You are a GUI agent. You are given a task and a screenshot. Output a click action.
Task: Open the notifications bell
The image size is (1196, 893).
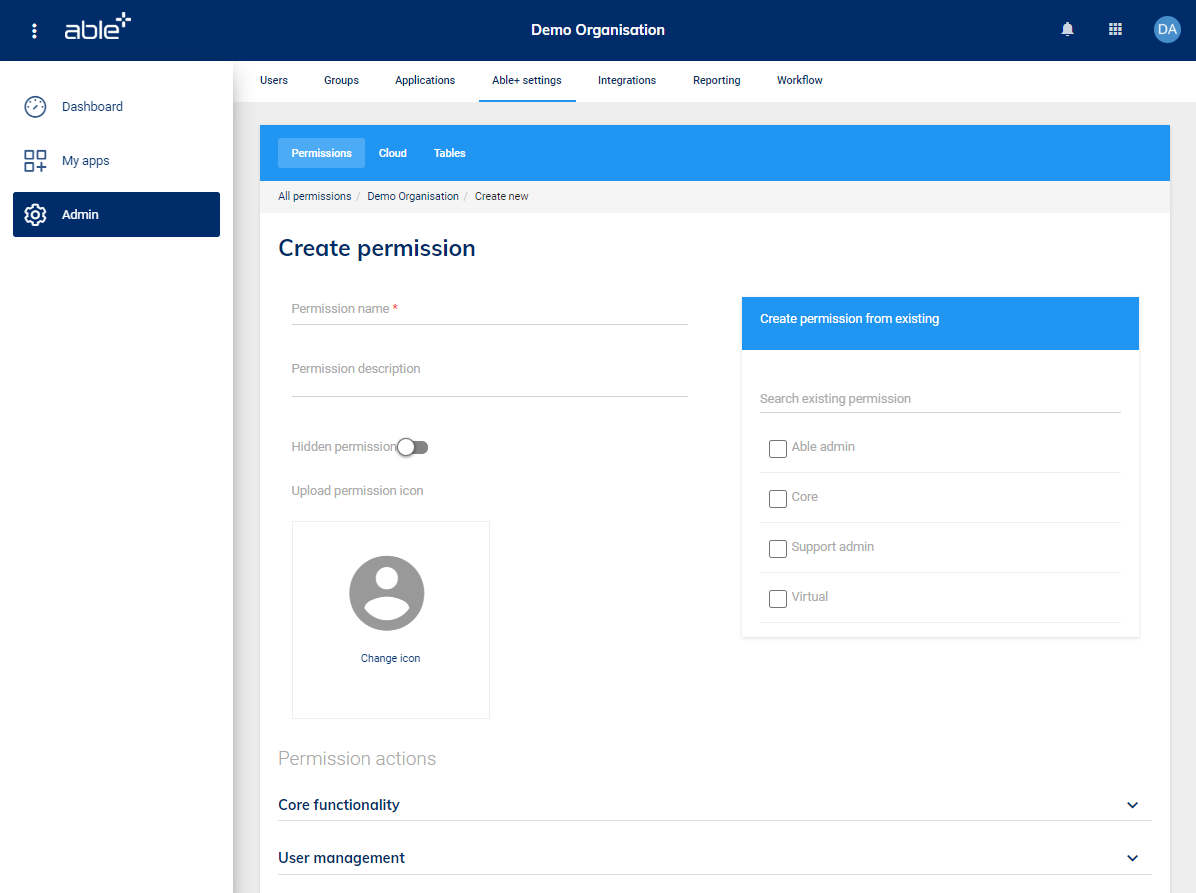[1067, 30]
